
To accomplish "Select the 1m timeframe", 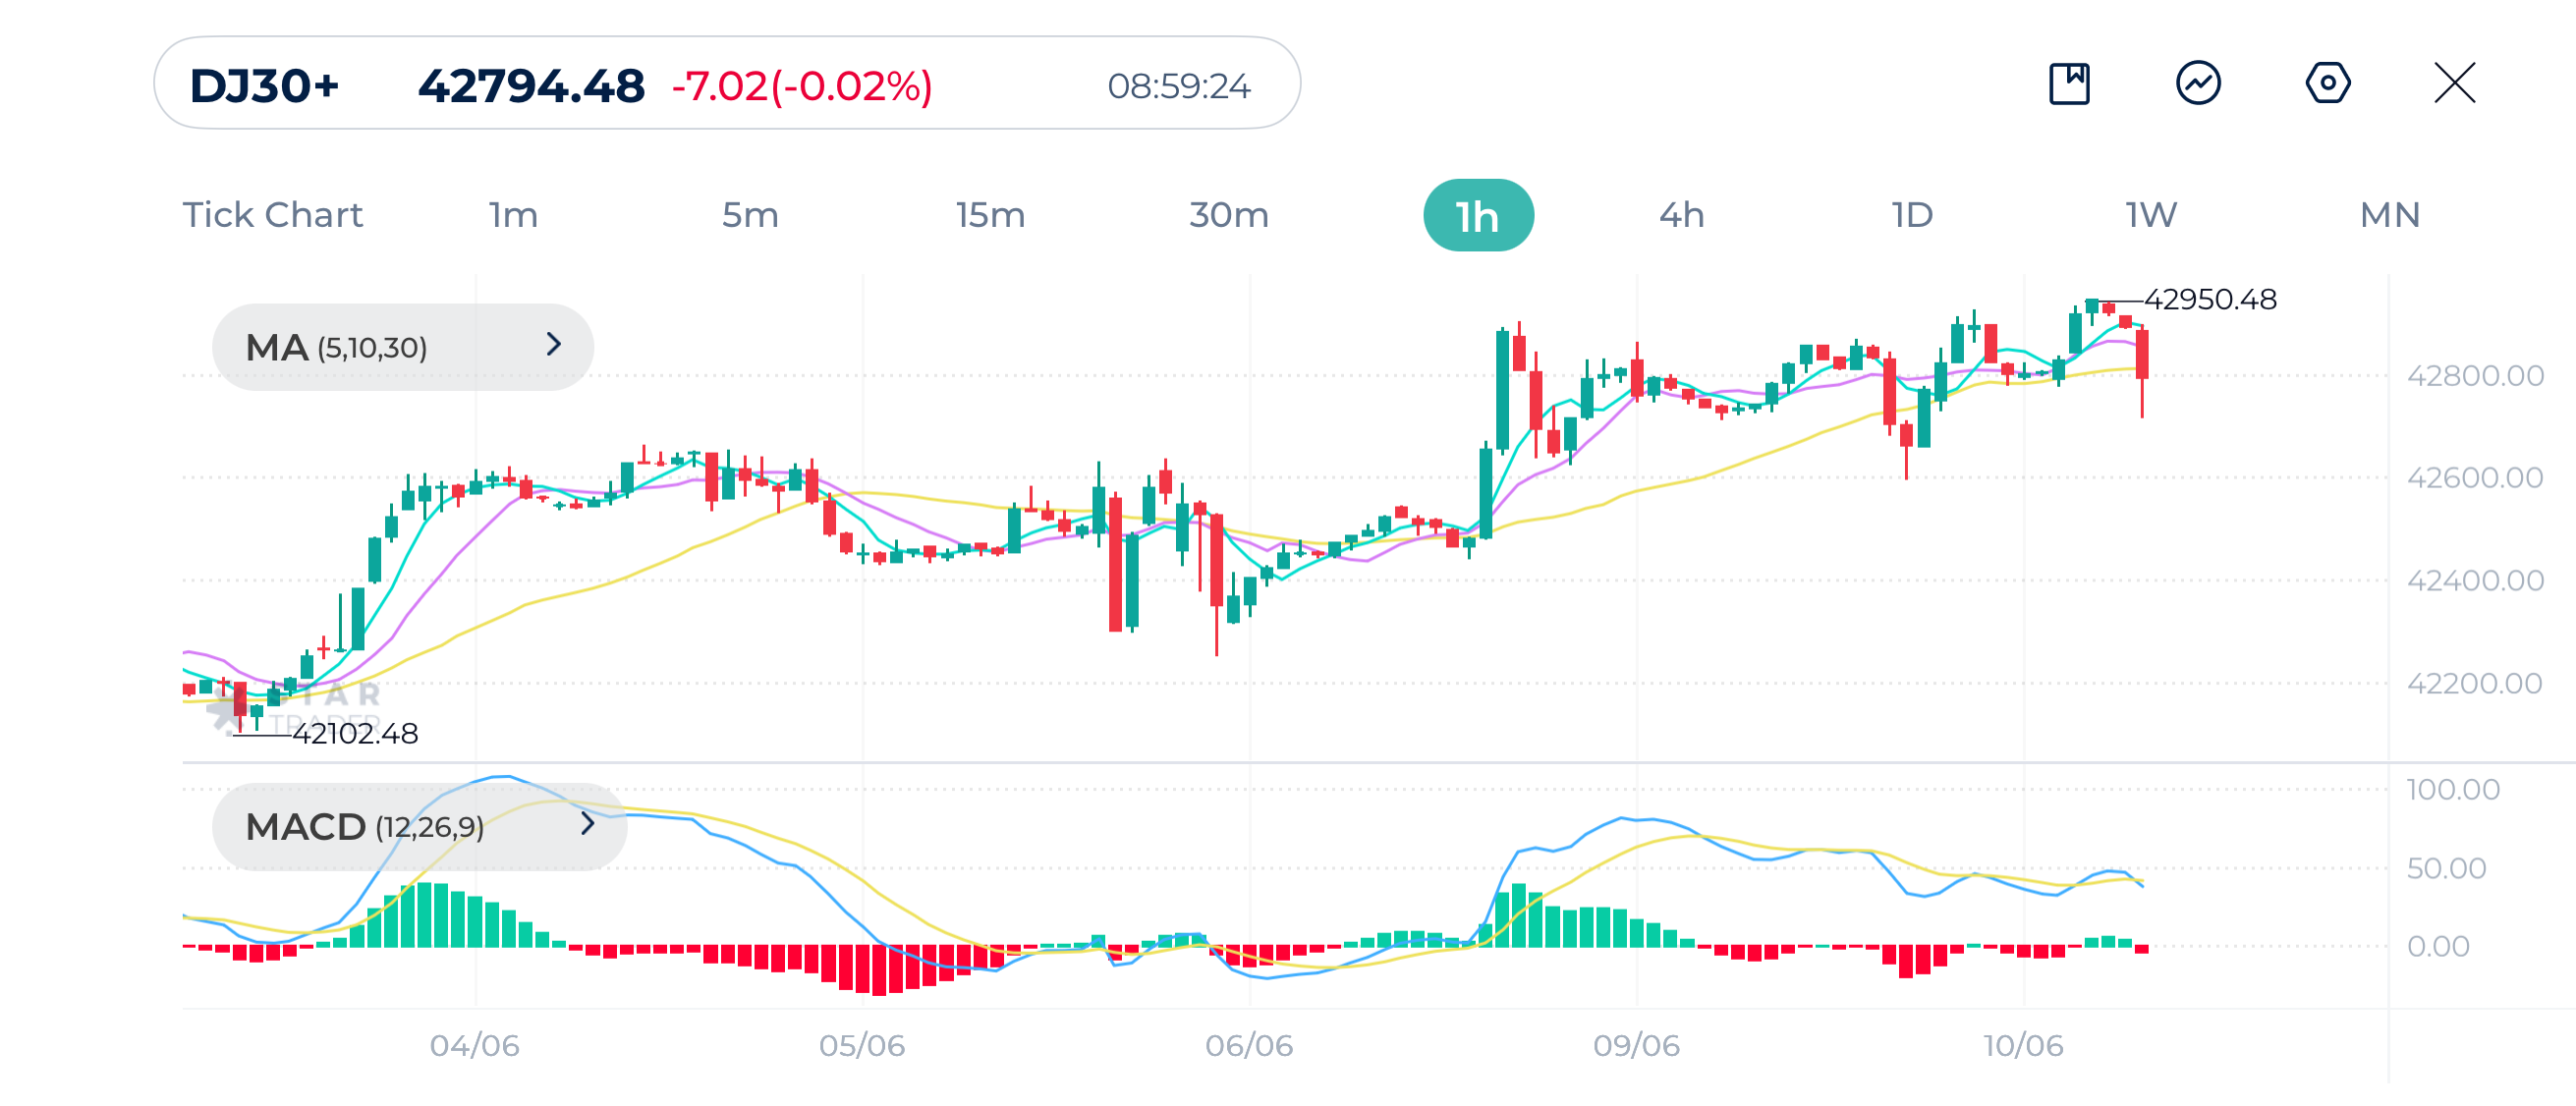I will coord(513,215).
